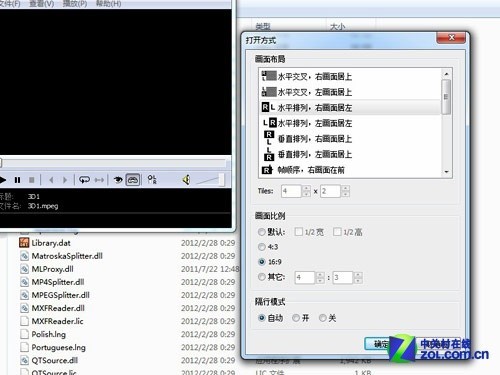The height and width of the screenshot is (375, 500).
Task: Click the layout list scrollbar thumb
Action: click(x=446, y=97)
